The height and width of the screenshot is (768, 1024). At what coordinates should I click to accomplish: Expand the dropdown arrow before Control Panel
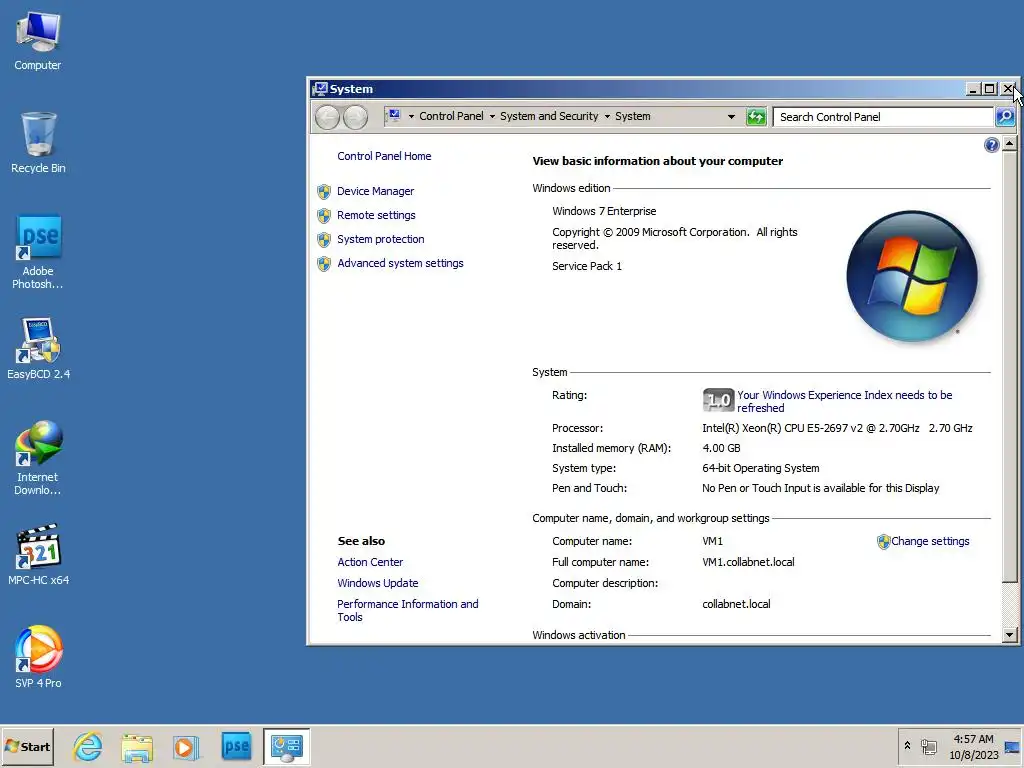411,117
